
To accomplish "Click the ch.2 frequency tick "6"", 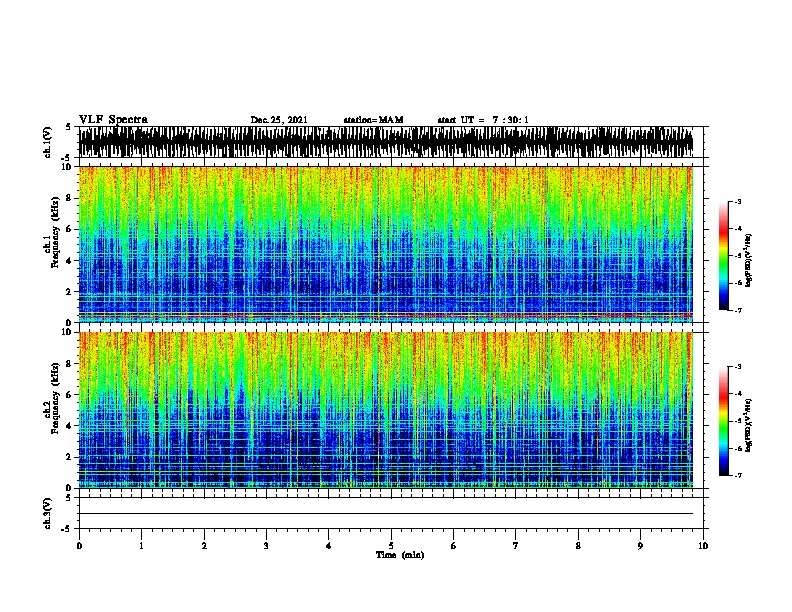I will (69, 395).
